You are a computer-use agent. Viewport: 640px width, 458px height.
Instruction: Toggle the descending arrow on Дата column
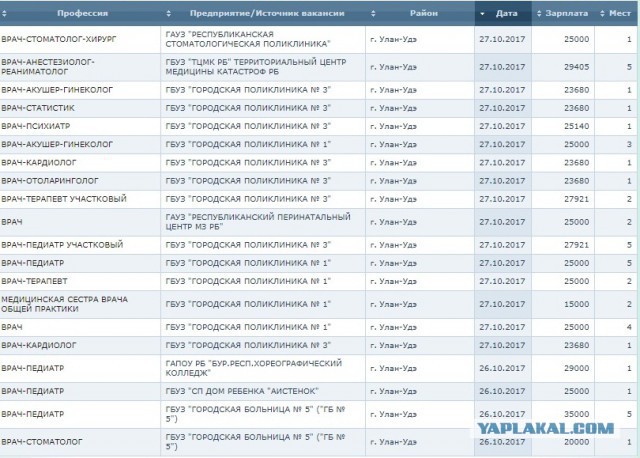click(482, 14)
